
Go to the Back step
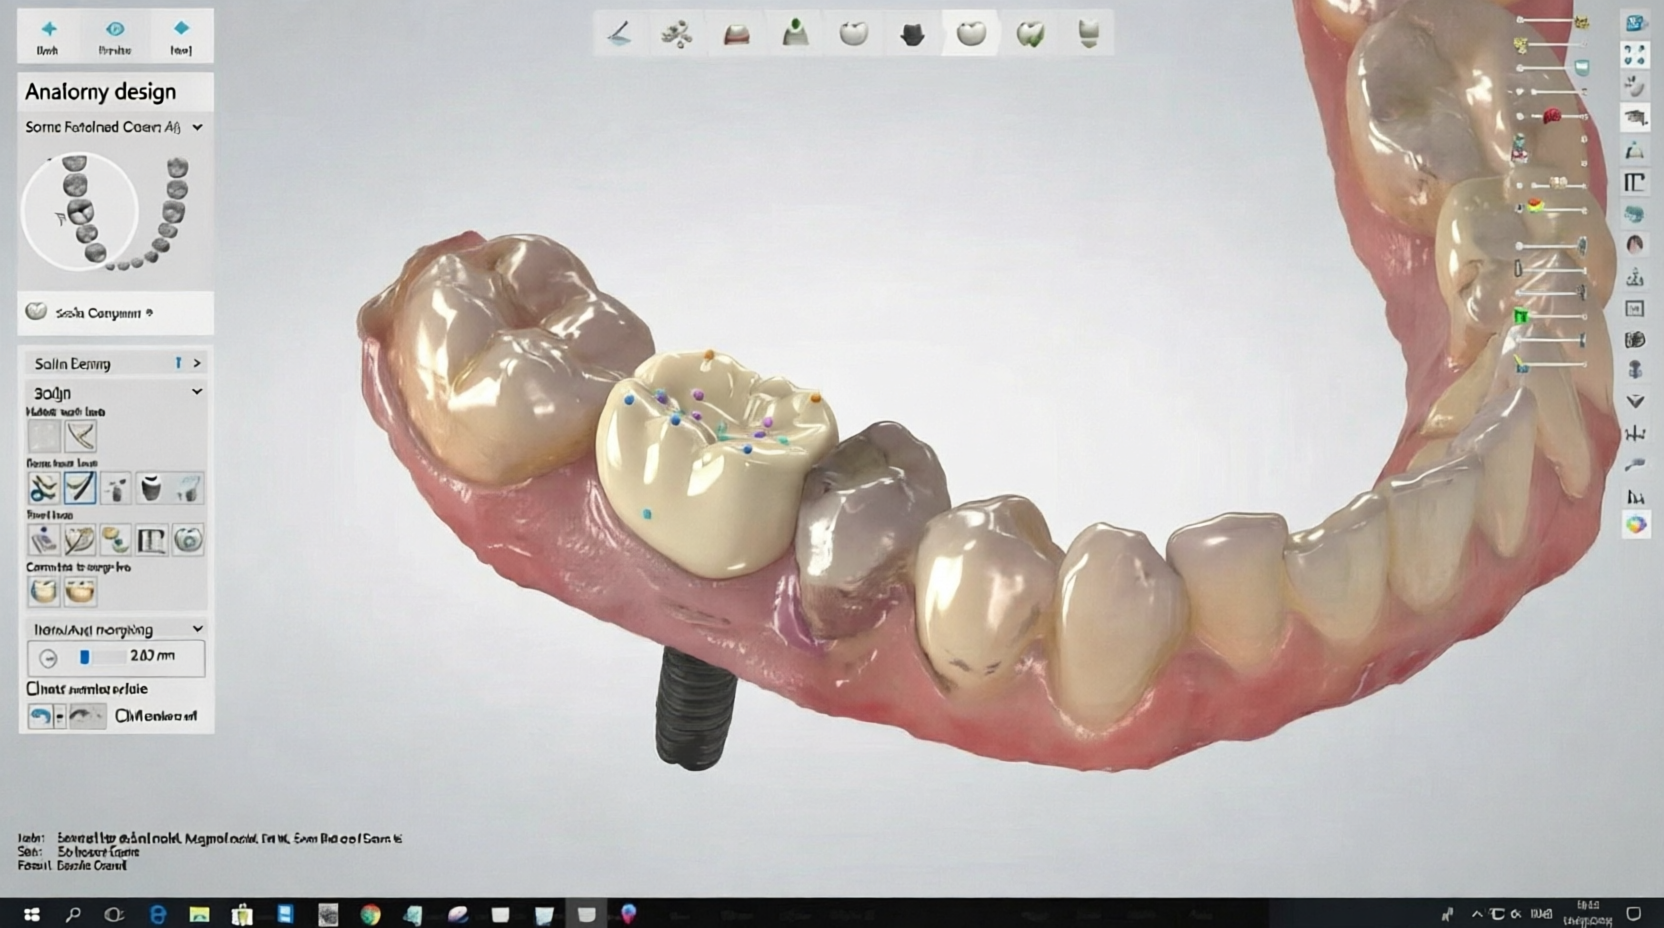48,36
